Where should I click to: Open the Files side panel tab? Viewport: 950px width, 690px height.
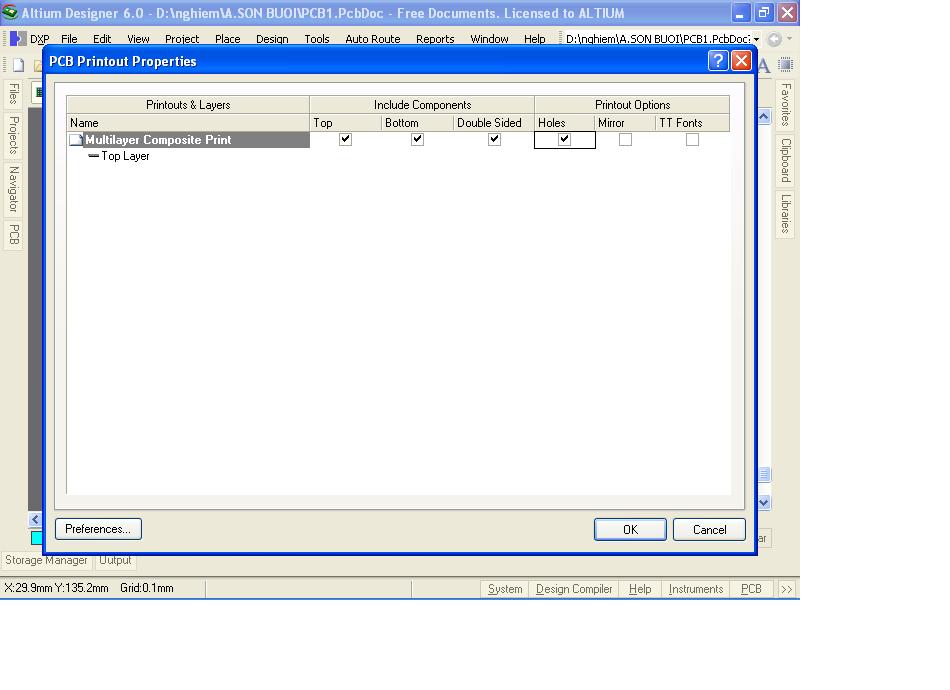click(x=13, y=94)
